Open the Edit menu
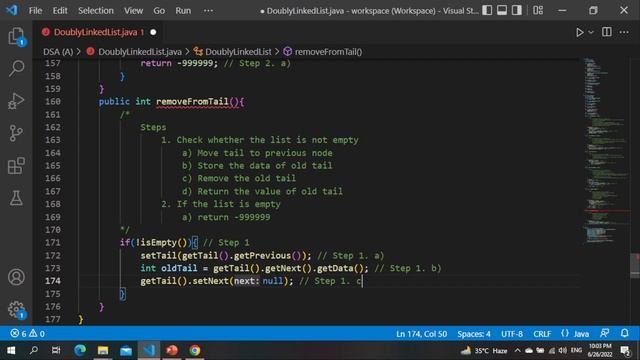The width and height of the screenshot is (640, 360). 60,11
